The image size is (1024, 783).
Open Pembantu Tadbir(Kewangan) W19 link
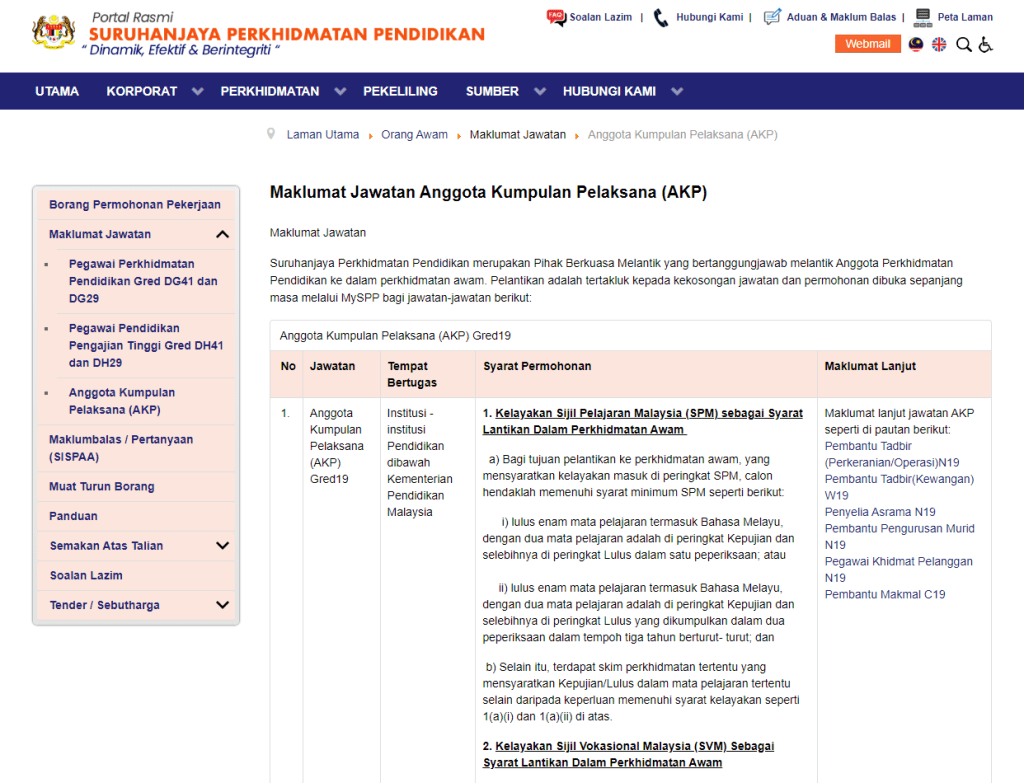pos(899,487)
